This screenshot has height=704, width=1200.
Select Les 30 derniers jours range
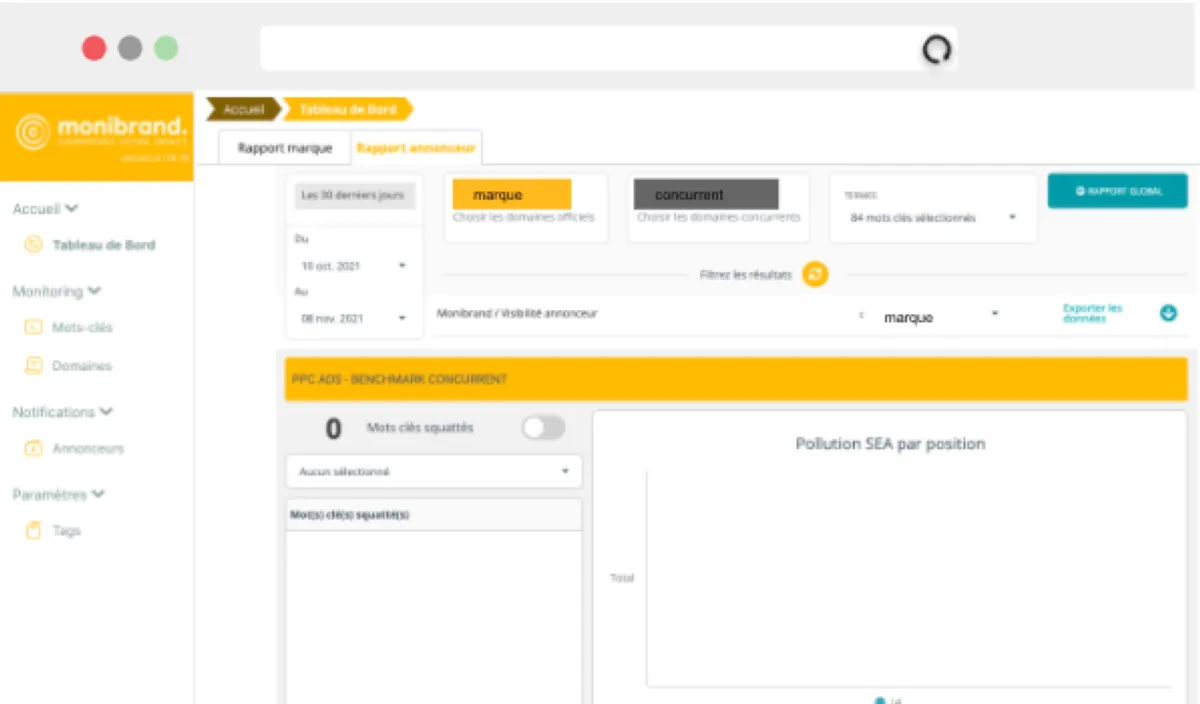[x=356, y=195]
